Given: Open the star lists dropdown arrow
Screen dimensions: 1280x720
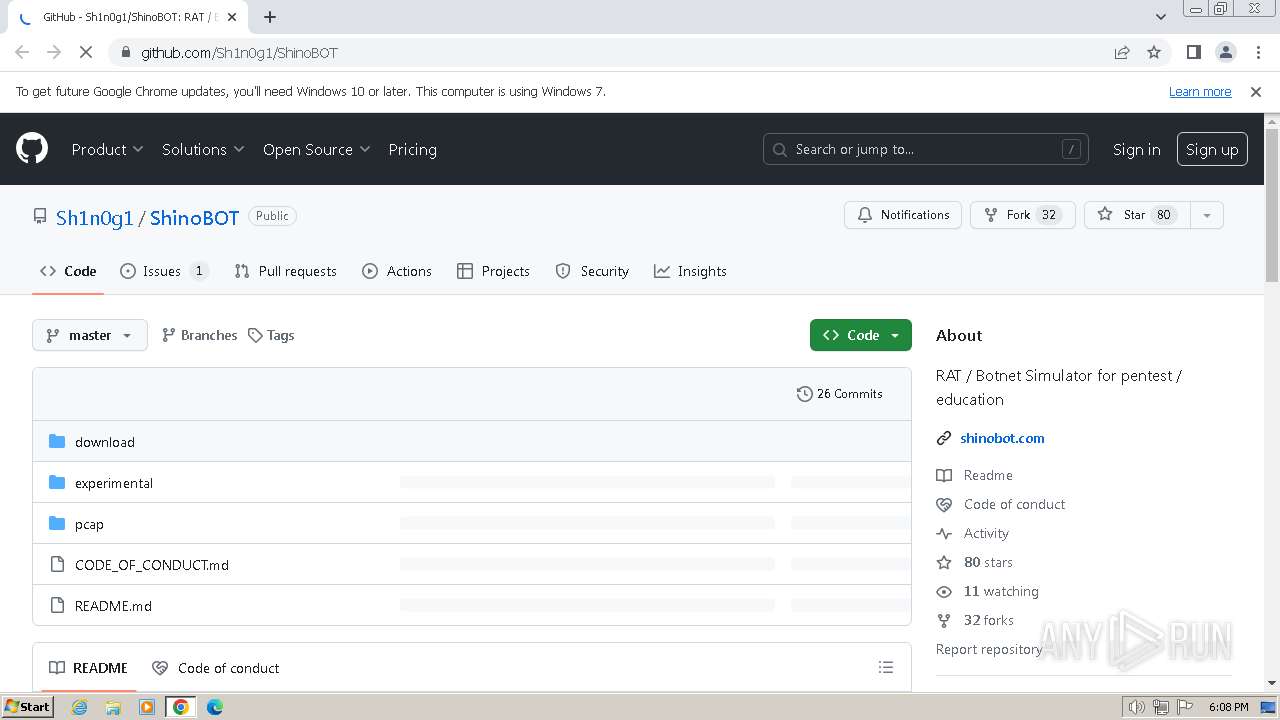Looking at the screenshot, I should coord(1207,215).
